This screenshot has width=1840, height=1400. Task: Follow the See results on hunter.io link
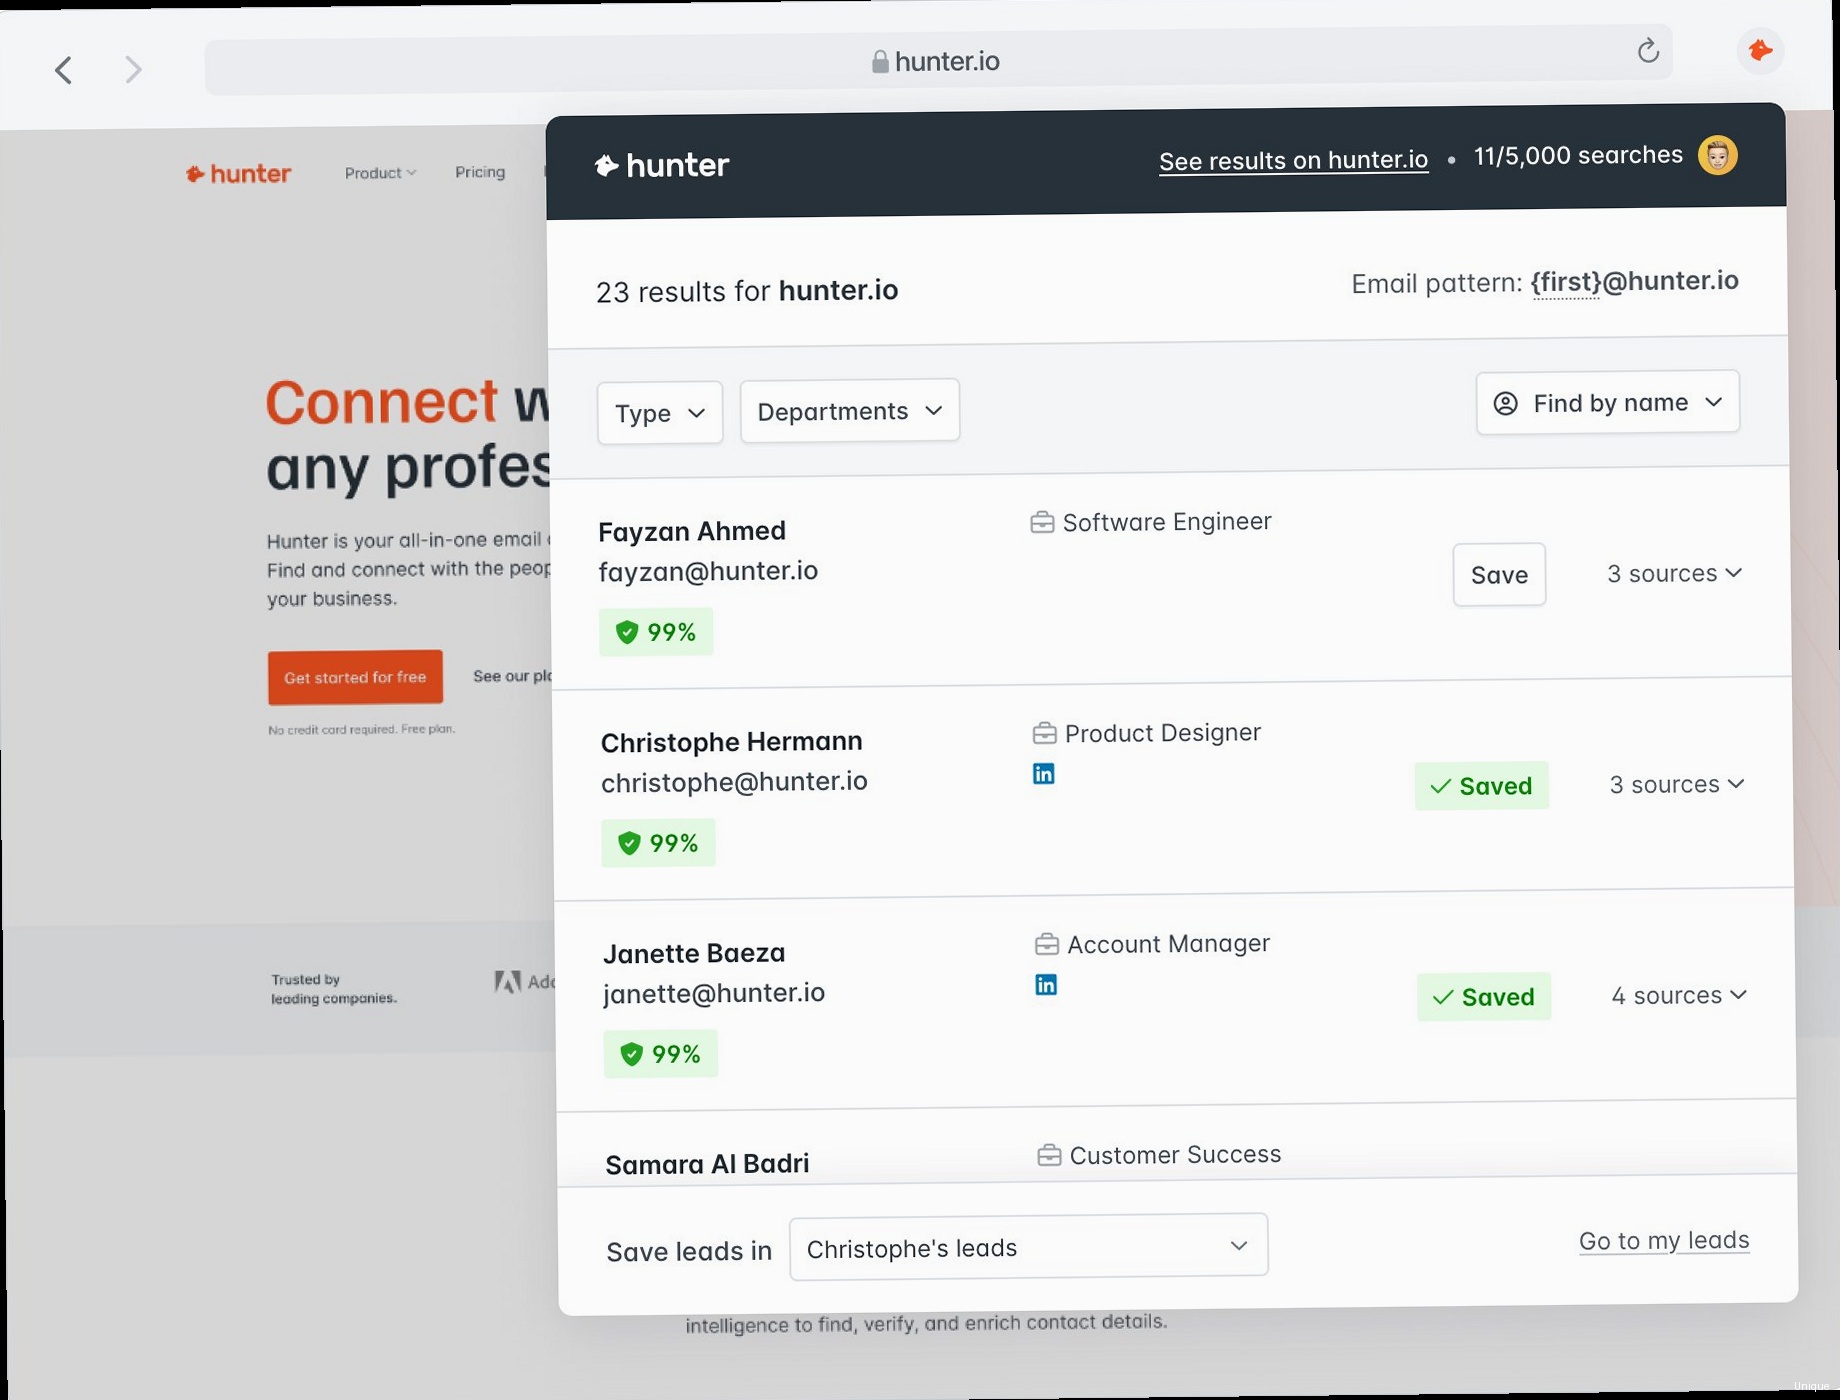point(1293,160)
